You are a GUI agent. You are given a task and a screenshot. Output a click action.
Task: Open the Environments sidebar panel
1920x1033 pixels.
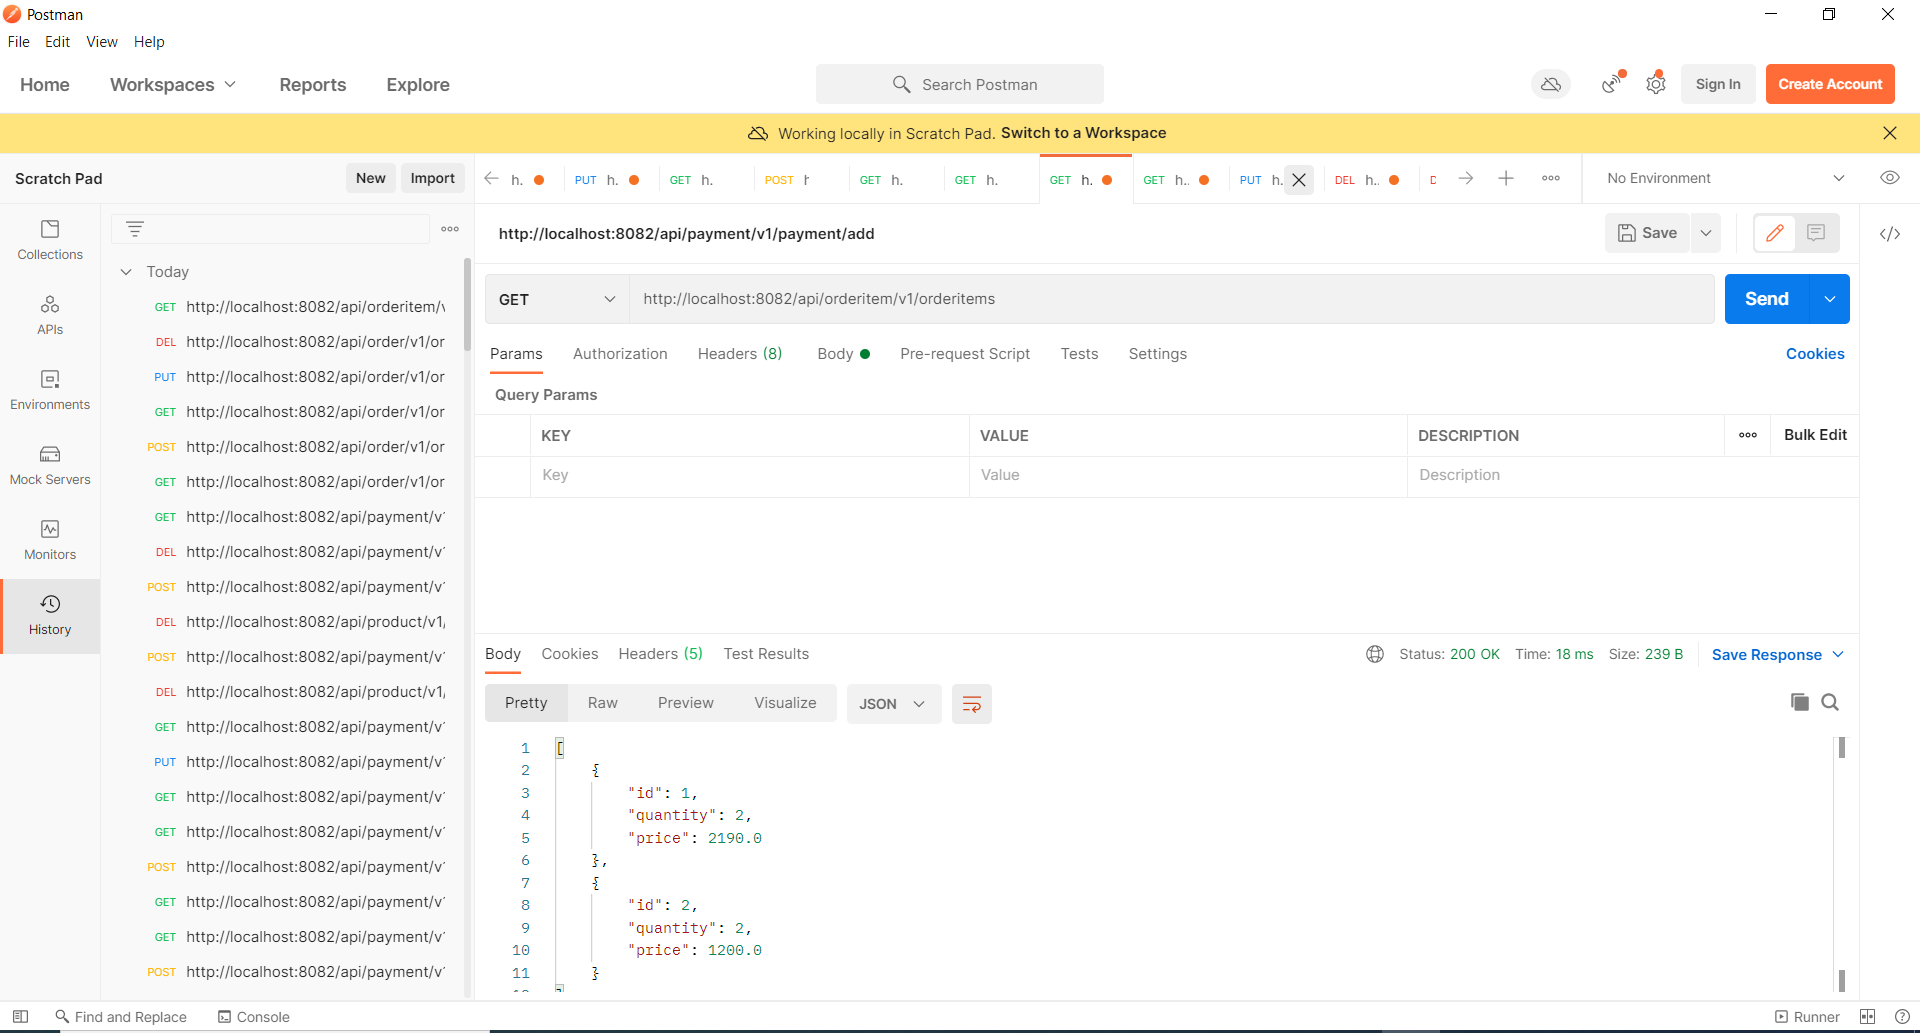click(50, 390)
